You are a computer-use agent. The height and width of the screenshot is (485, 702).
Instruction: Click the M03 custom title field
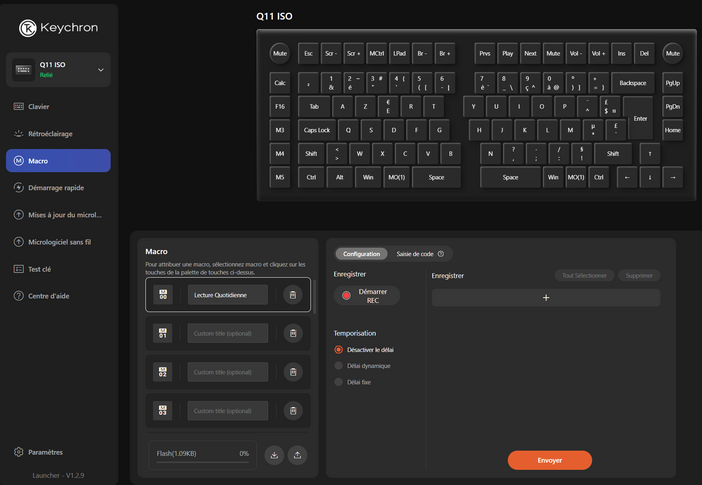click(228, 411)
